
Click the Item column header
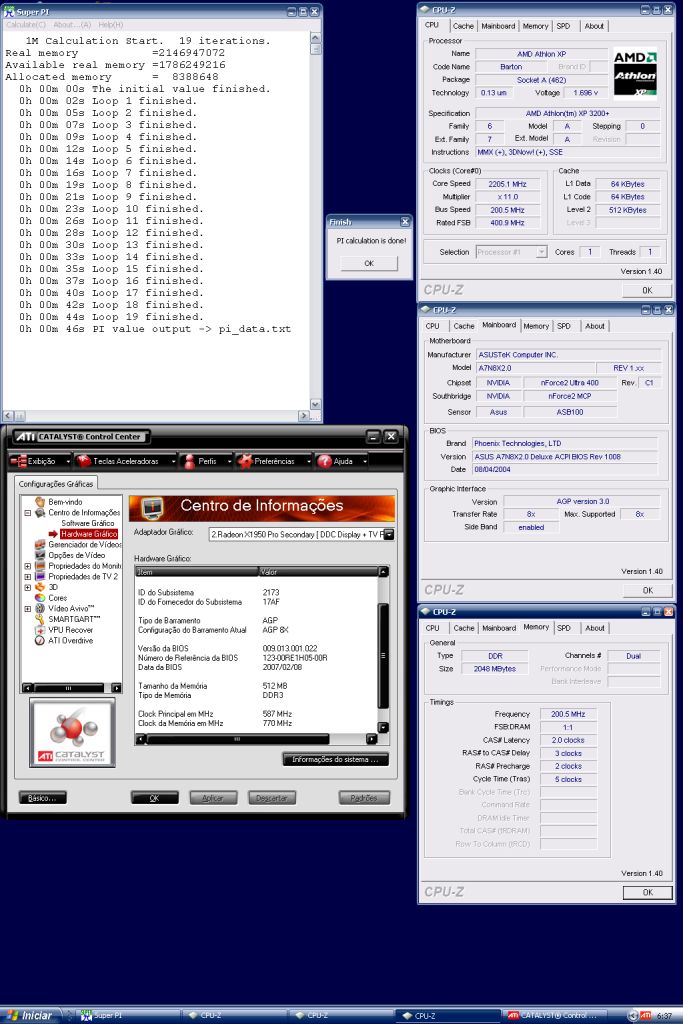coord(197,572)
